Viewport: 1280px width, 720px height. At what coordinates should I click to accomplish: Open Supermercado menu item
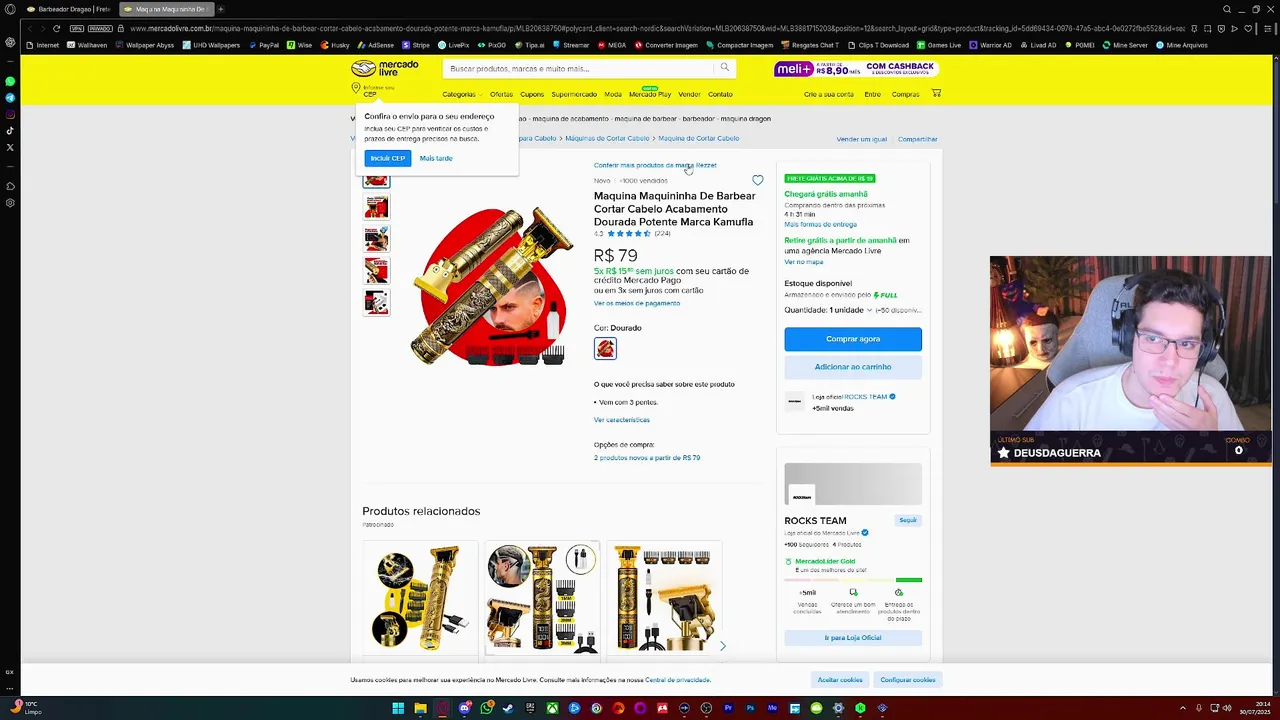point(574,94)
